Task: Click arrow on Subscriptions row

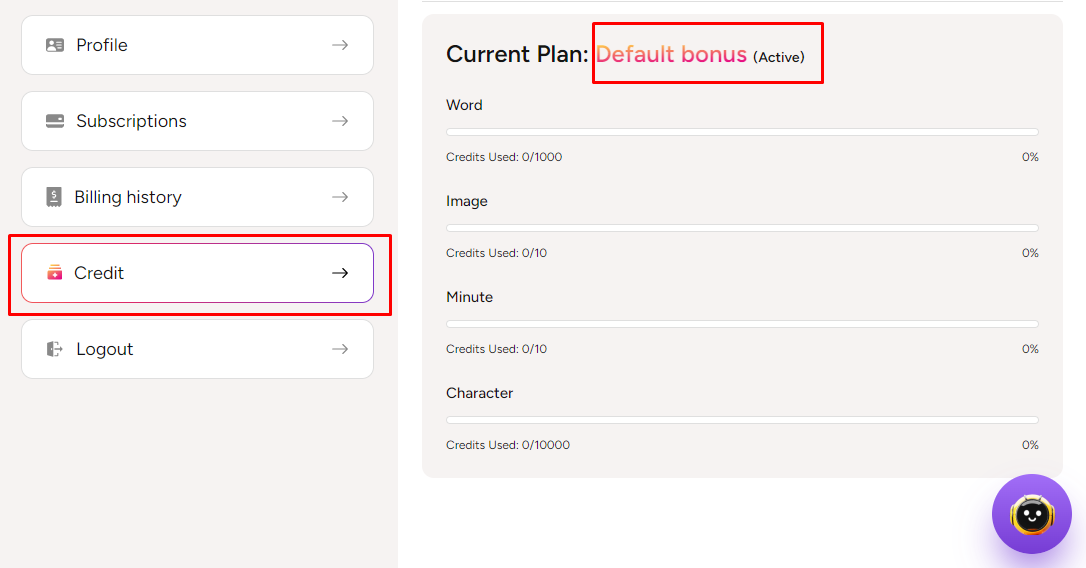Action: coord(340,121)
